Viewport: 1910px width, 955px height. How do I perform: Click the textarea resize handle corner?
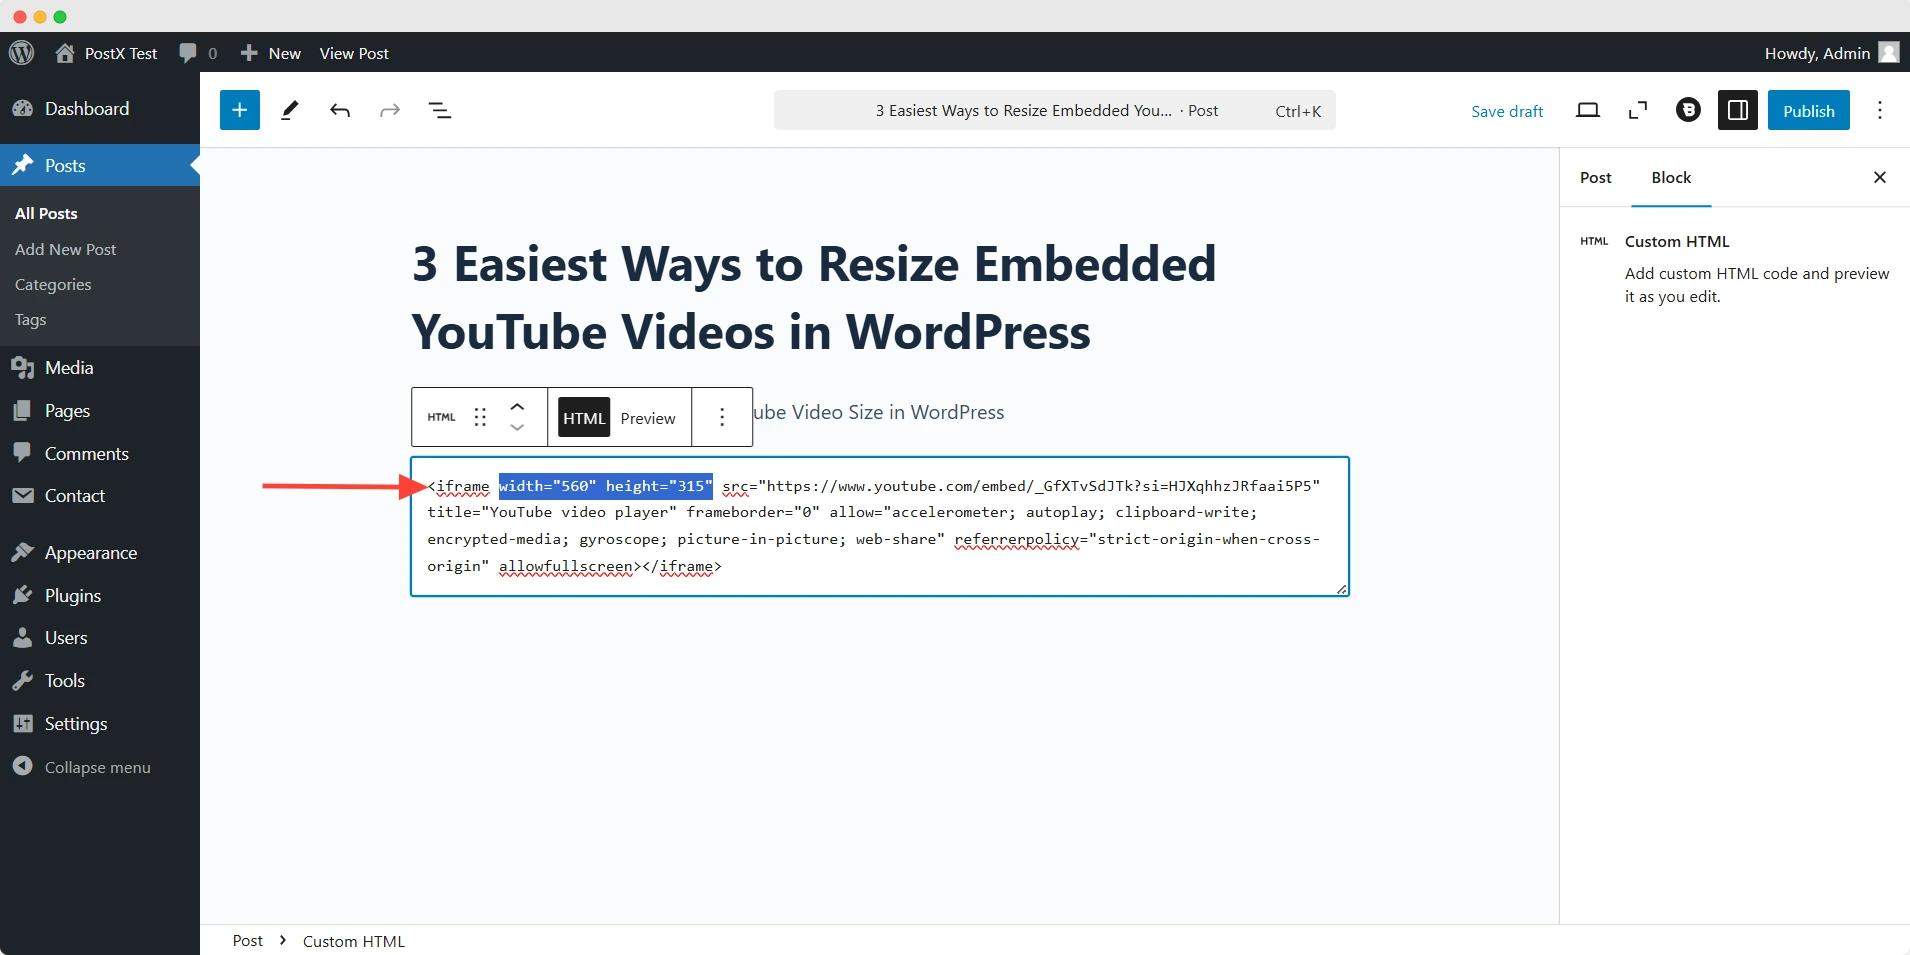1341,589
